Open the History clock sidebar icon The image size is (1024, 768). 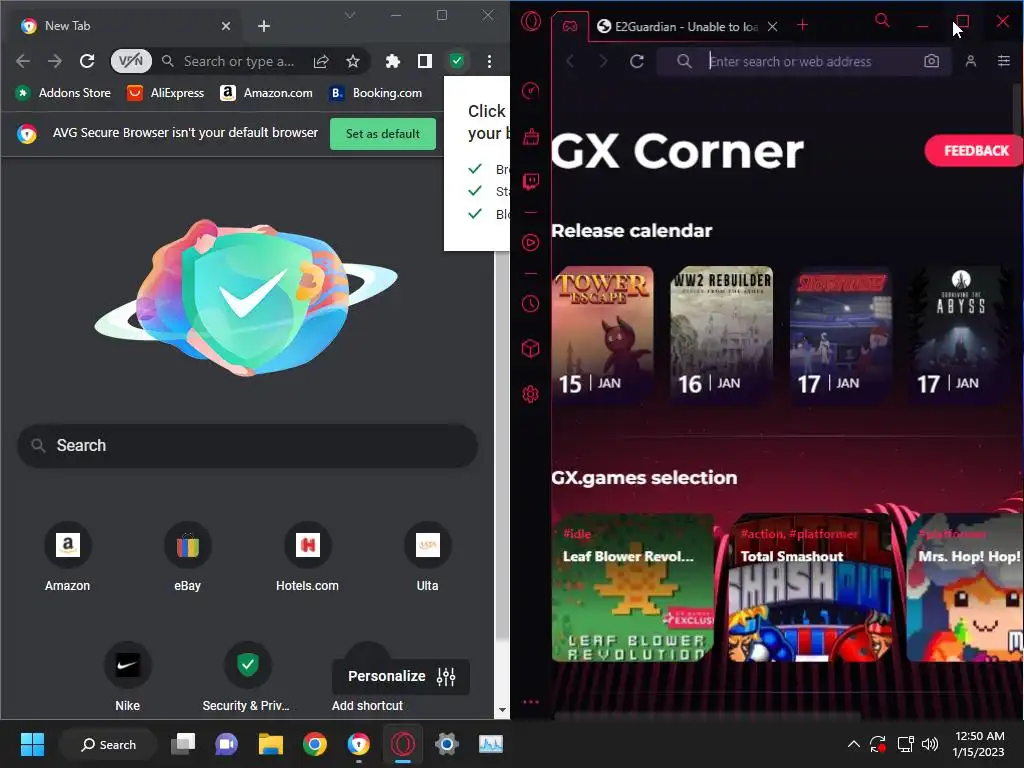point(531,304)
